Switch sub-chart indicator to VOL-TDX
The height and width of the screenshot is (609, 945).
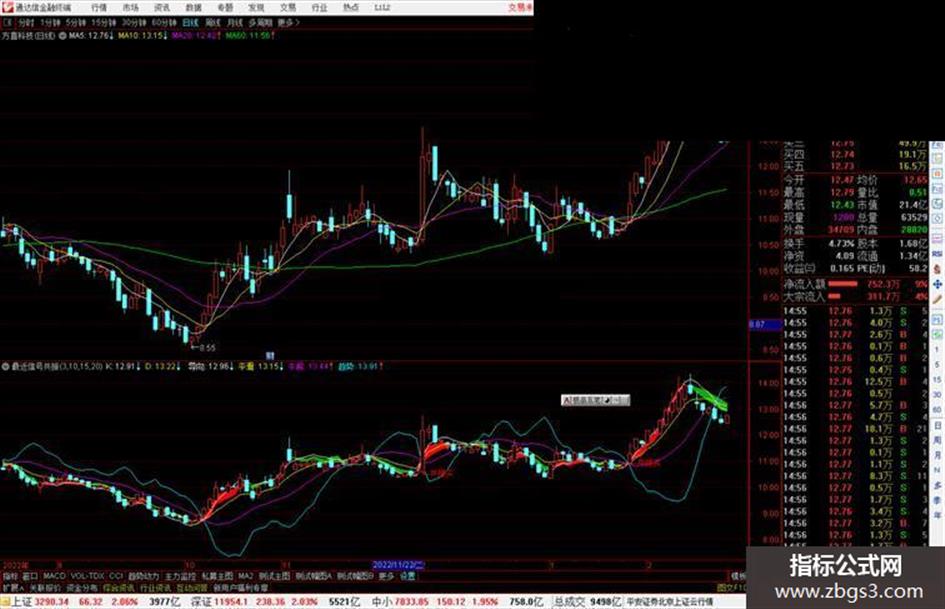(88, 576)
